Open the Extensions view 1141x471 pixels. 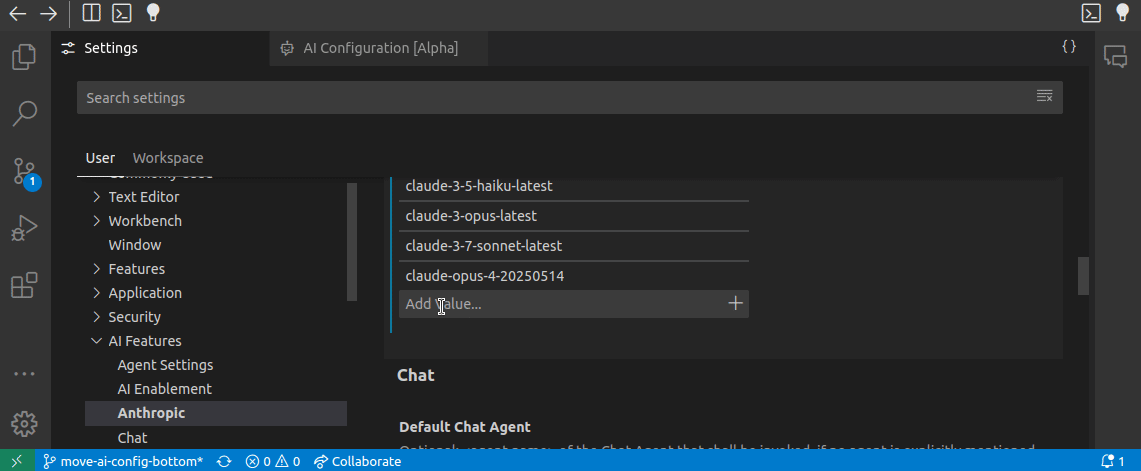pos(25,285)
